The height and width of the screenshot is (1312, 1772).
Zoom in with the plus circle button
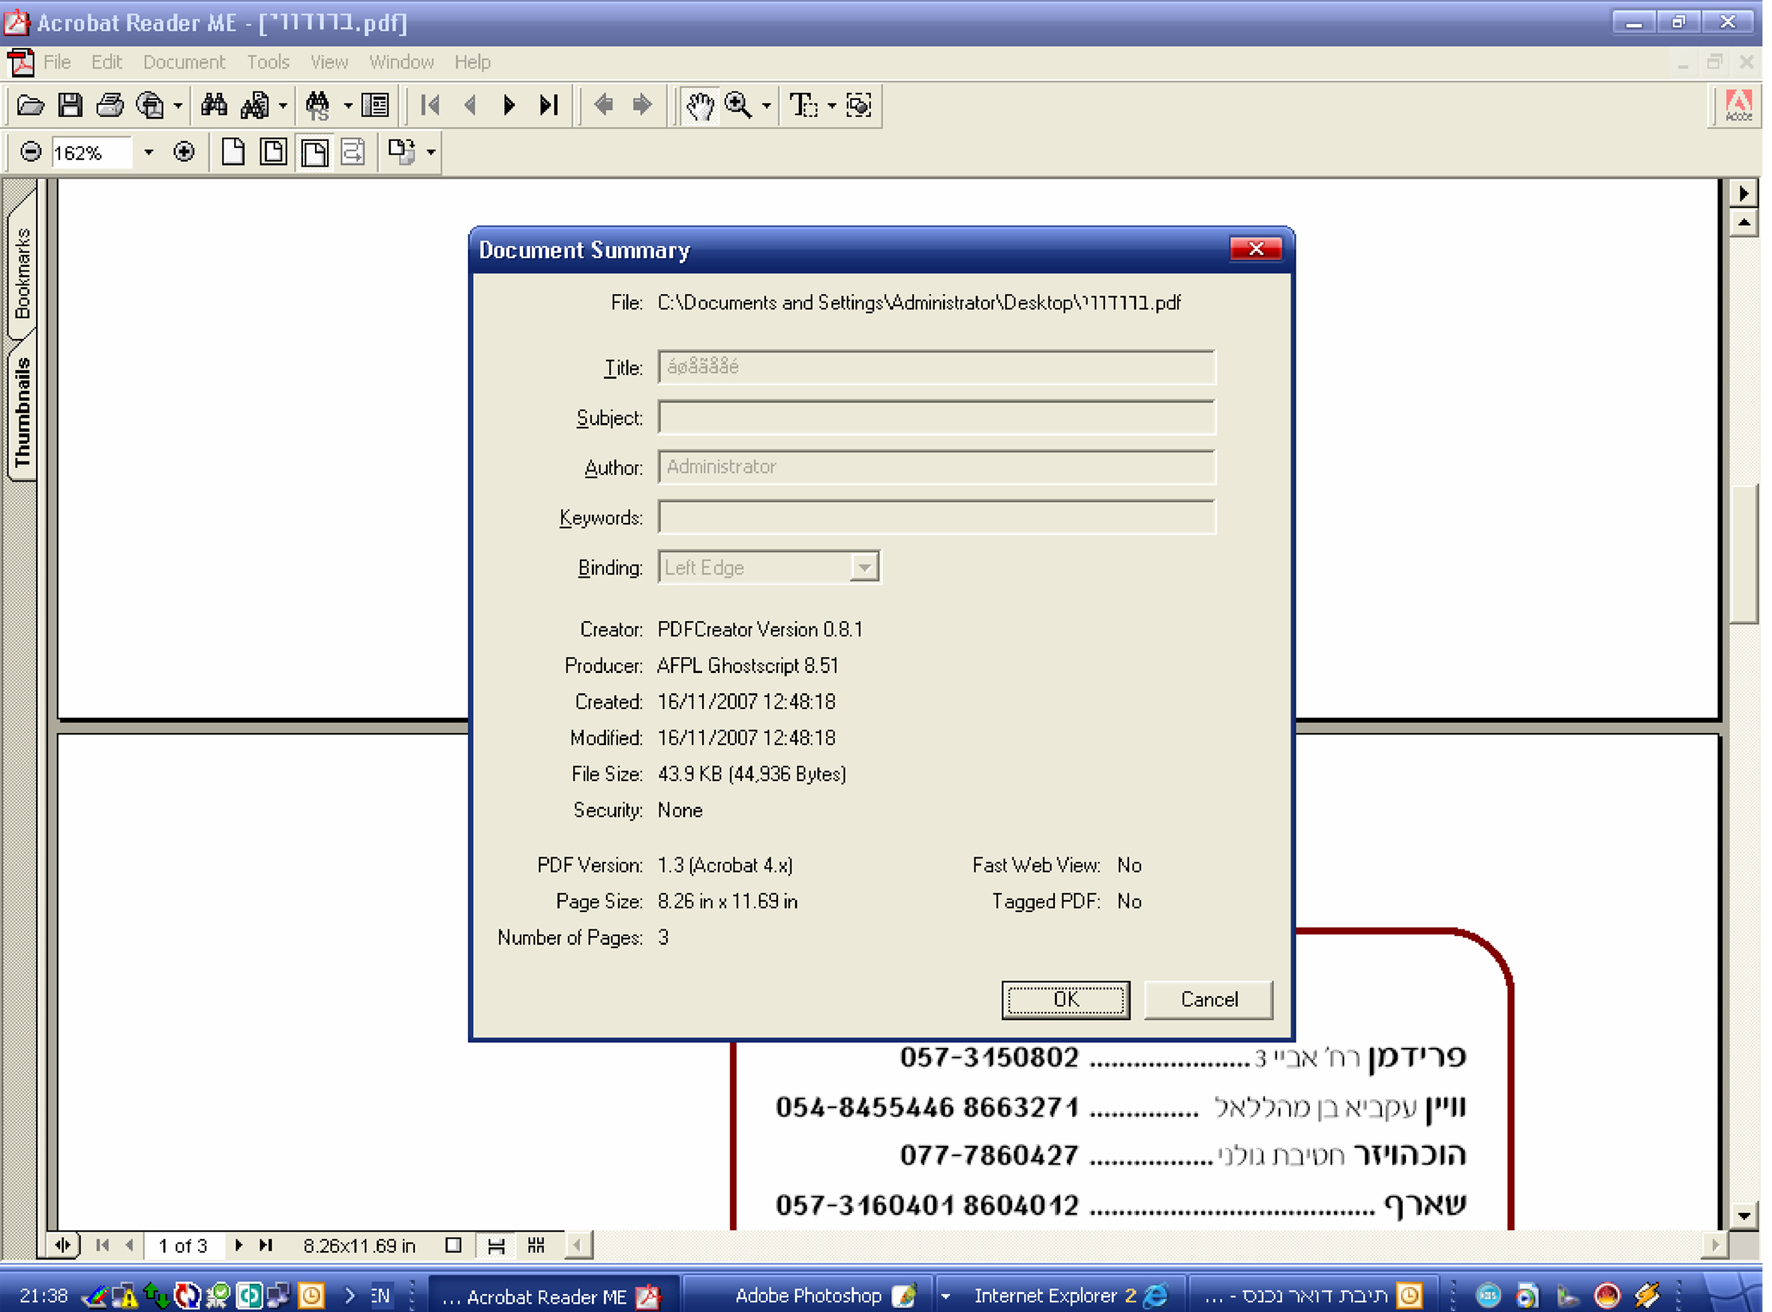tap(184, 152)
